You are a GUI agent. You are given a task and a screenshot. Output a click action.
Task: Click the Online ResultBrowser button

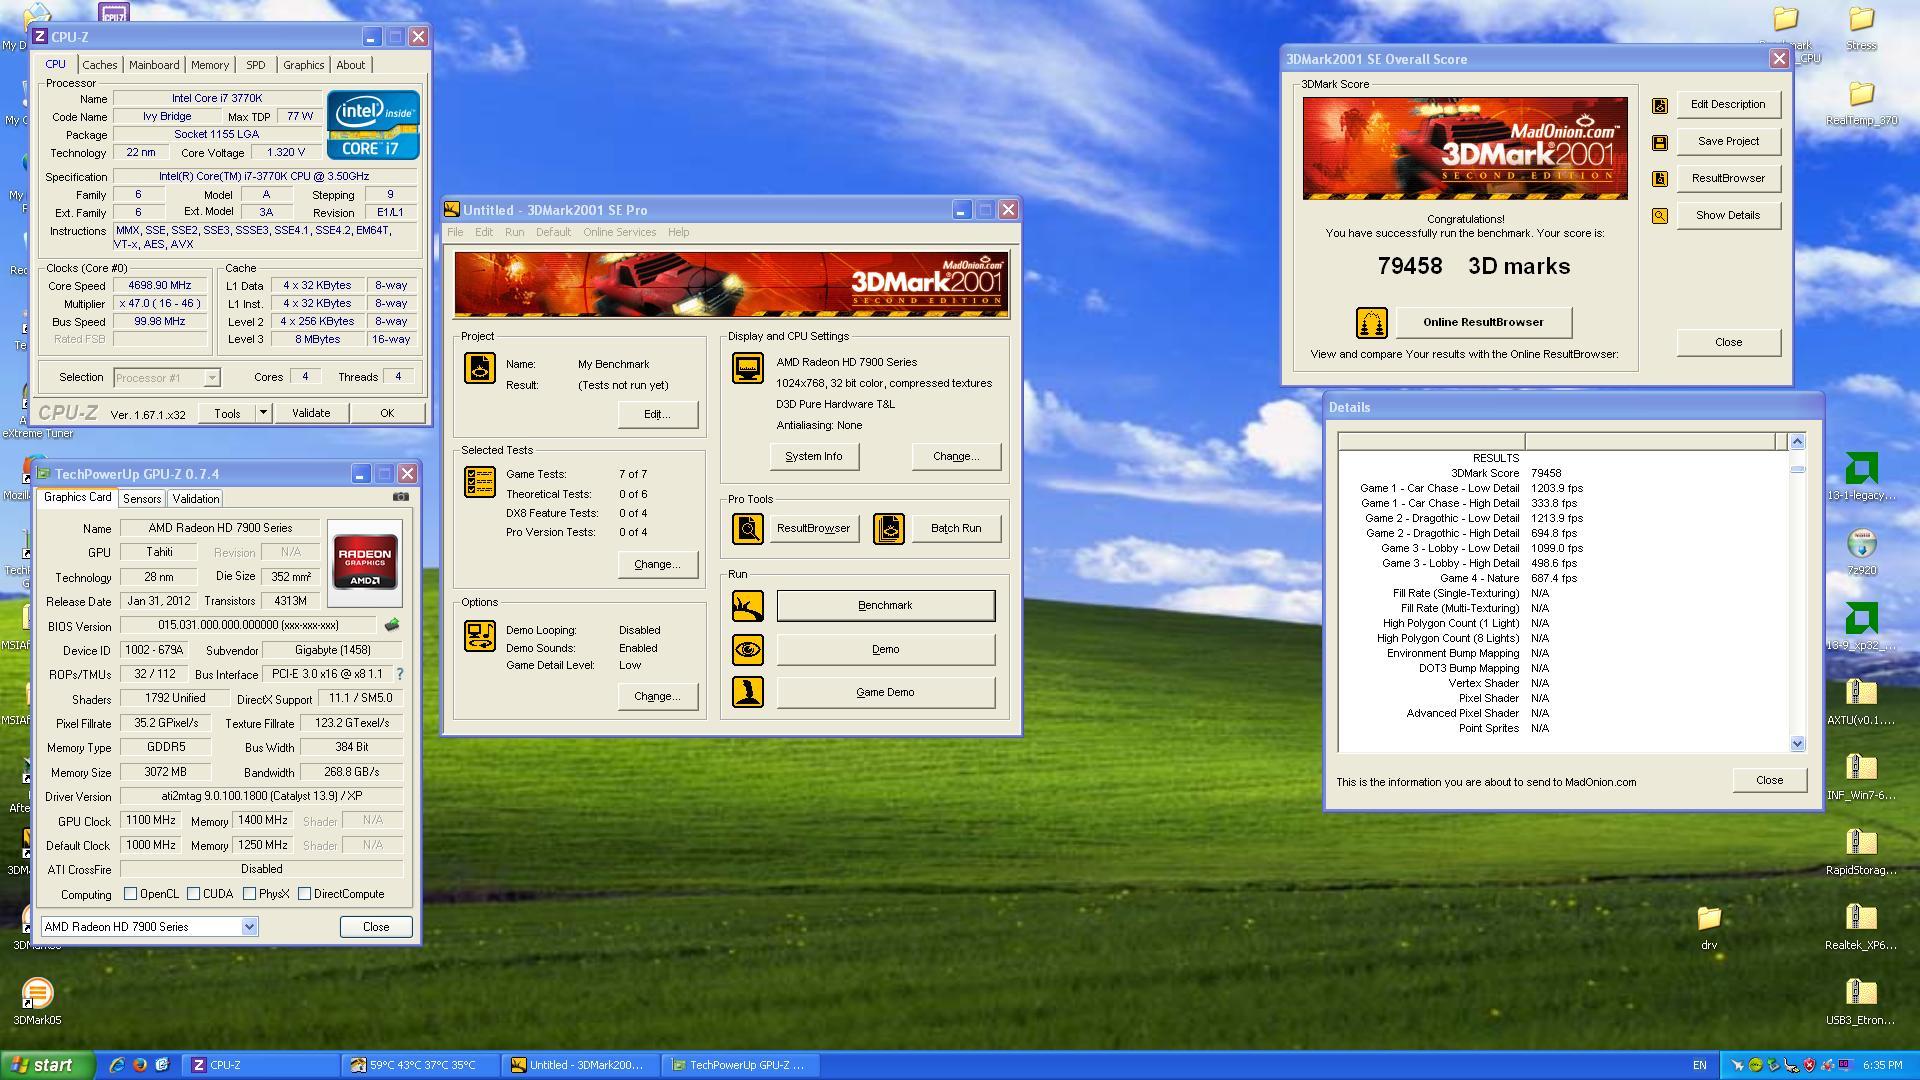point(1483,323)
